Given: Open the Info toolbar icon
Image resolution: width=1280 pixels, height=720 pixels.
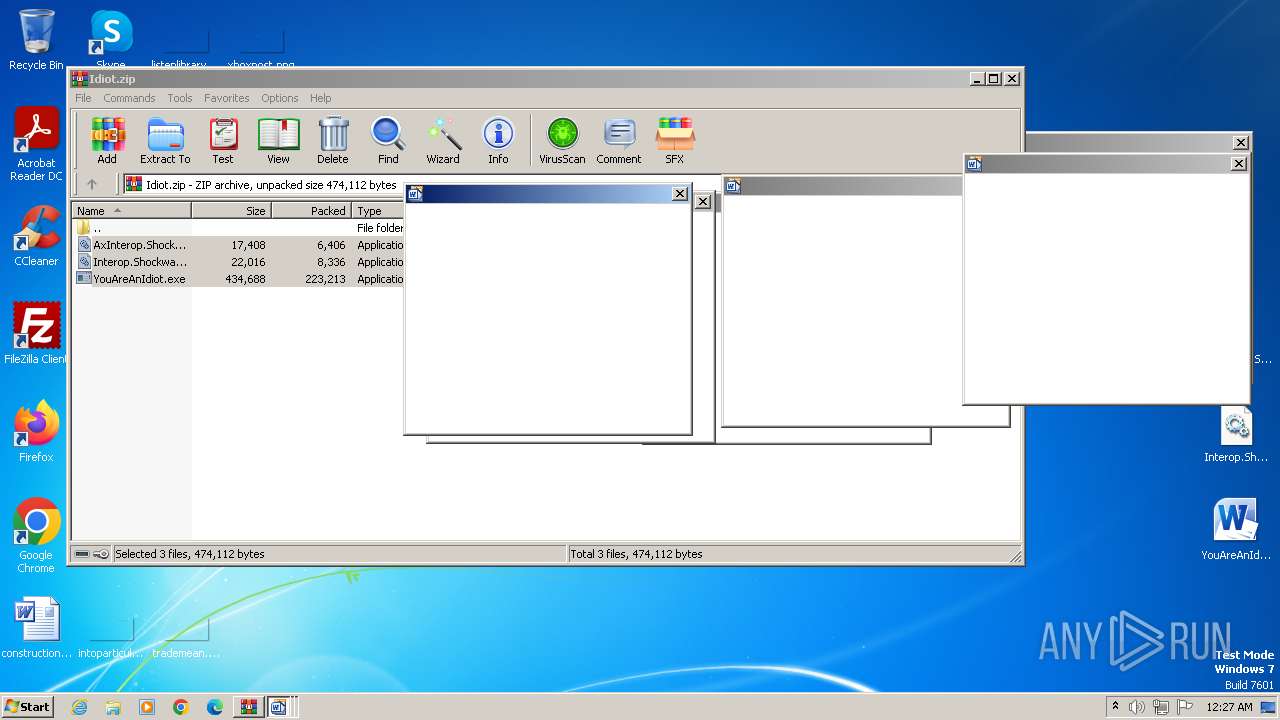Looking at the screenshot, I should tap(498, 141).
